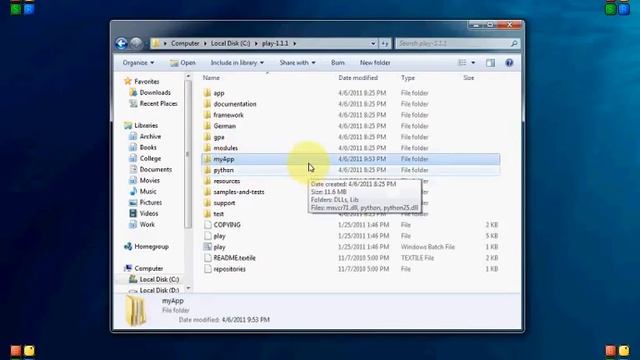Open Recent Places in Favorites
This screenshot has height=360, width=640.
point(158,104)
